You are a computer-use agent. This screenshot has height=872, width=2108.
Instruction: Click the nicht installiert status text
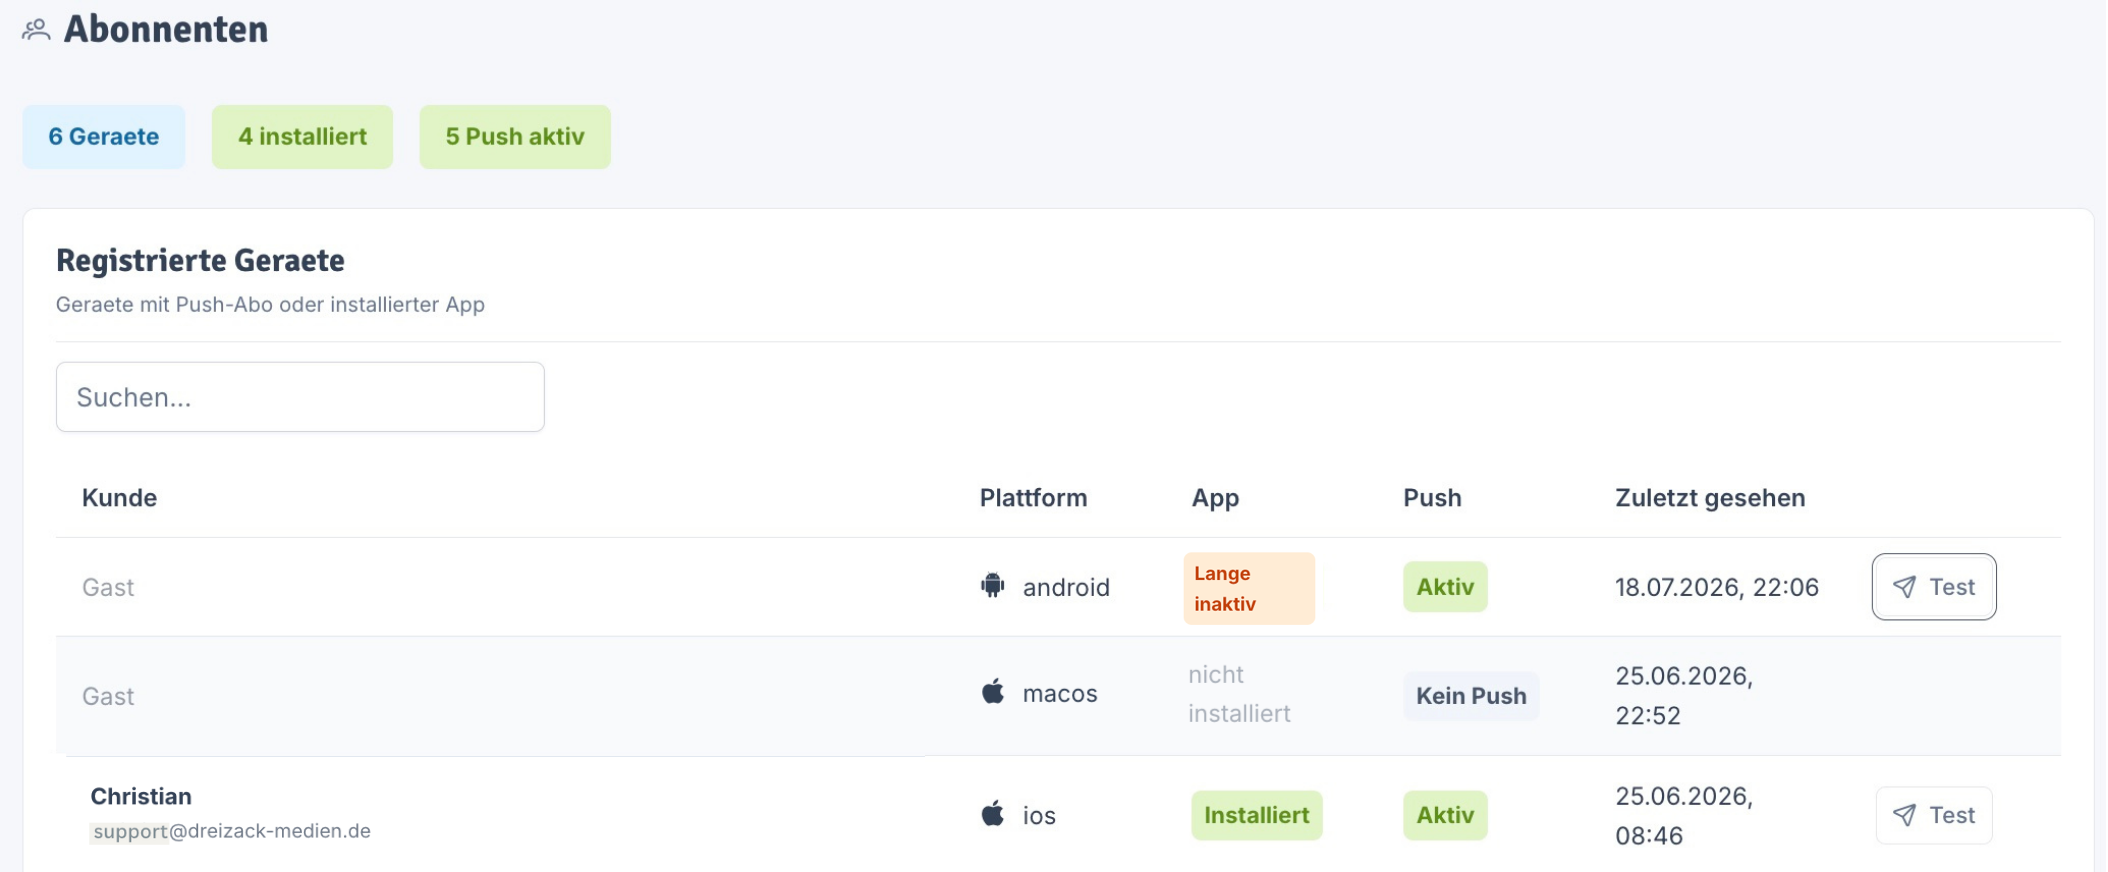coord(1239,694)
